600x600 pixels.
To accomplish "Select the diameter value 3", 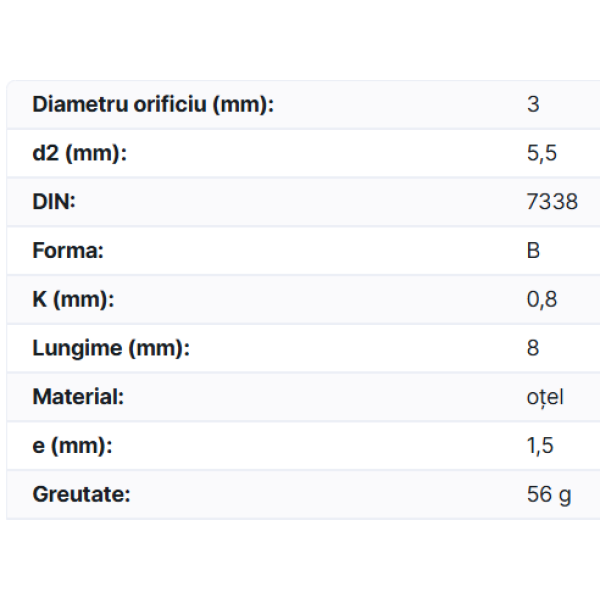I will click(x=533, y=104).
